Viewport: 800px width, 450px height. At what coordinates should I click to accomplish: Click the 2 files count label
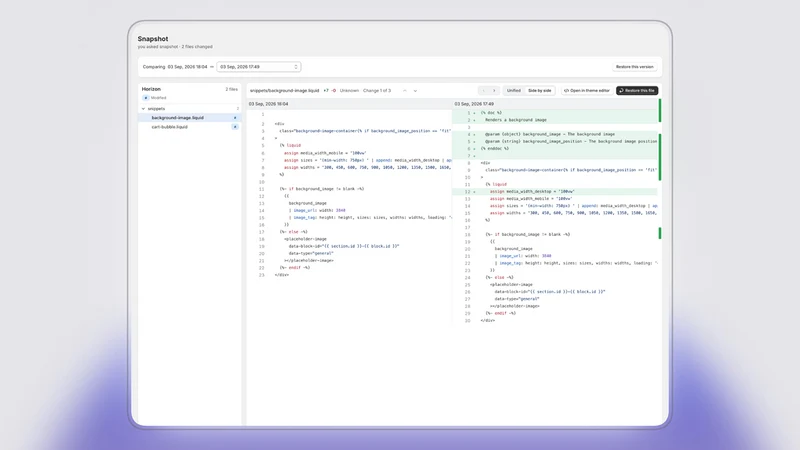[x=232, y=89]
